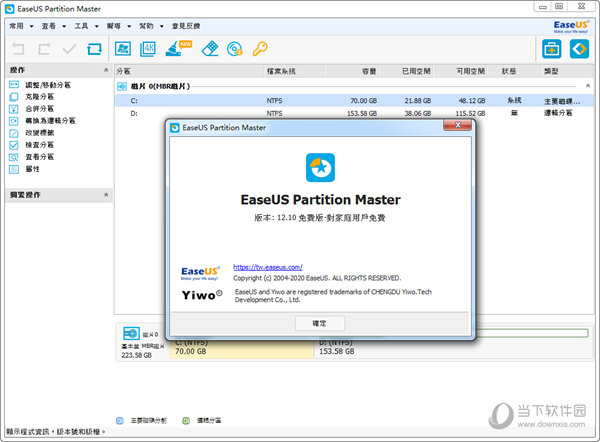
Task: Collapse the 磁片 0 group in partition list
Action: pyautogui.click(x=588, y=86)
